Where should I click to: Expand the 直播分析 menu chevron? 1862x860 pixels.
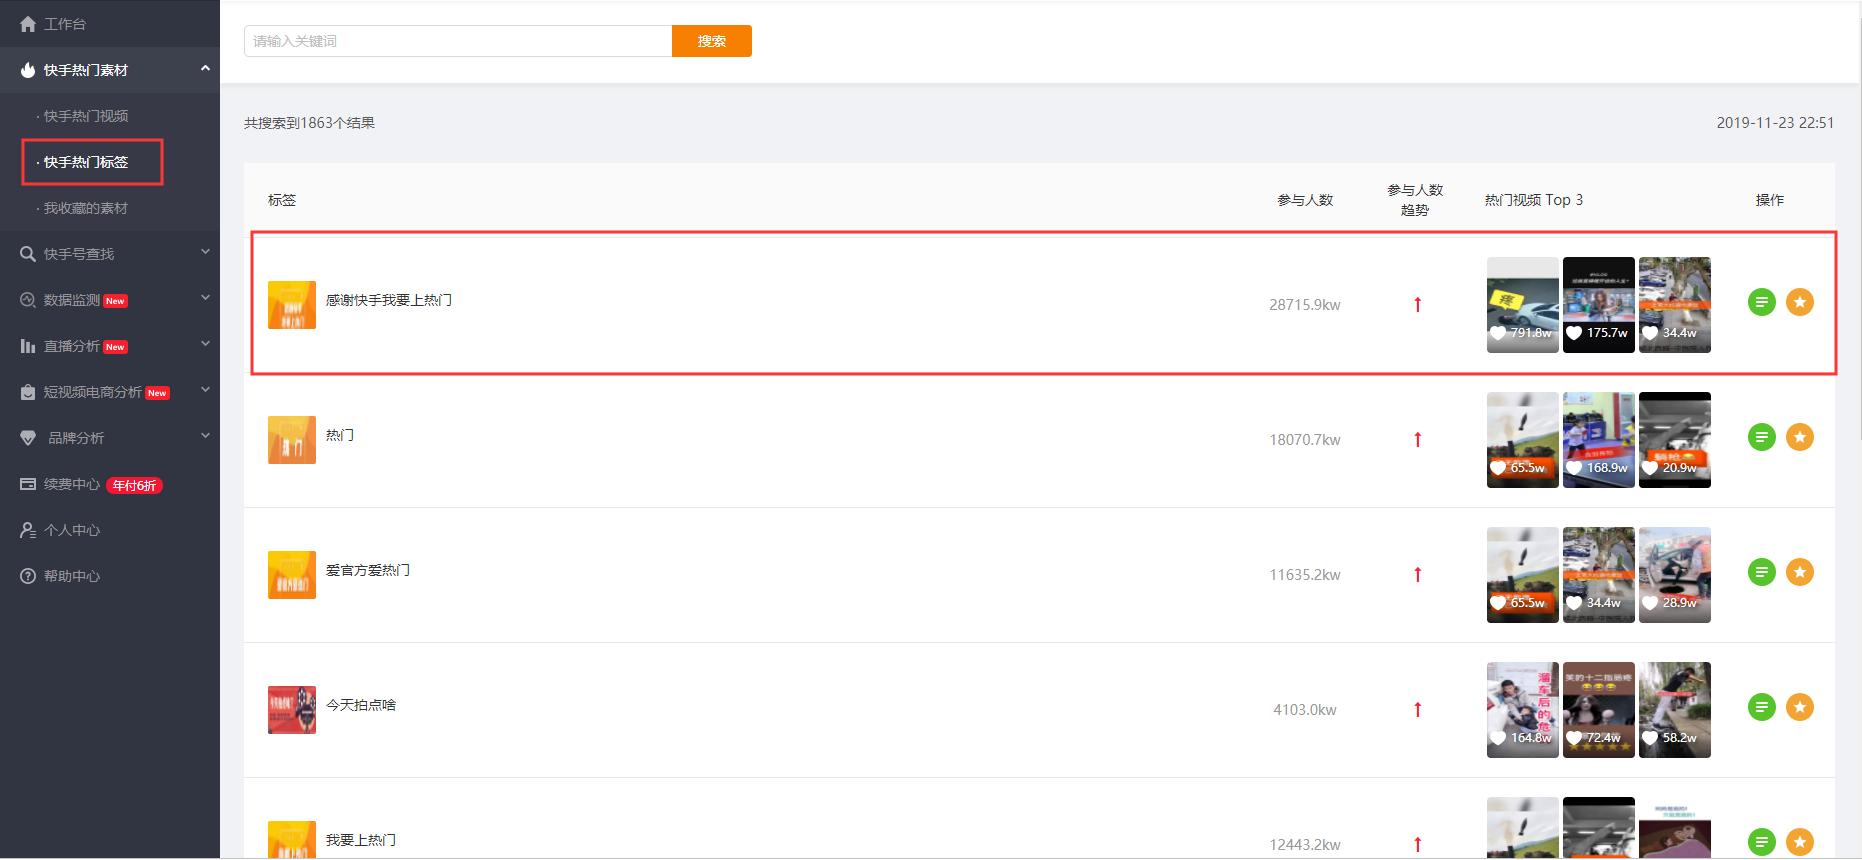coord(205,344)
